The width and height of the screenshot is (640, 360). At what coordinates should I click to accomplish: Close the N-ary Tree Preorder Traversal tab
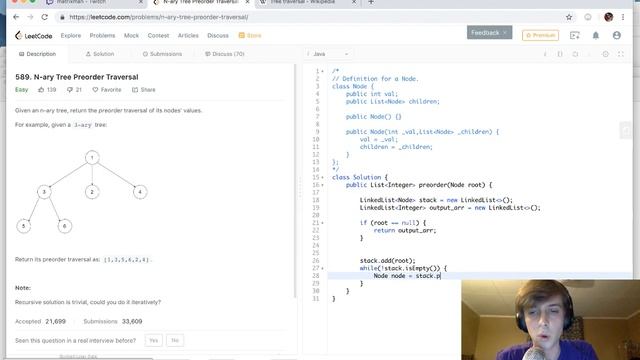tap(247, 2)
